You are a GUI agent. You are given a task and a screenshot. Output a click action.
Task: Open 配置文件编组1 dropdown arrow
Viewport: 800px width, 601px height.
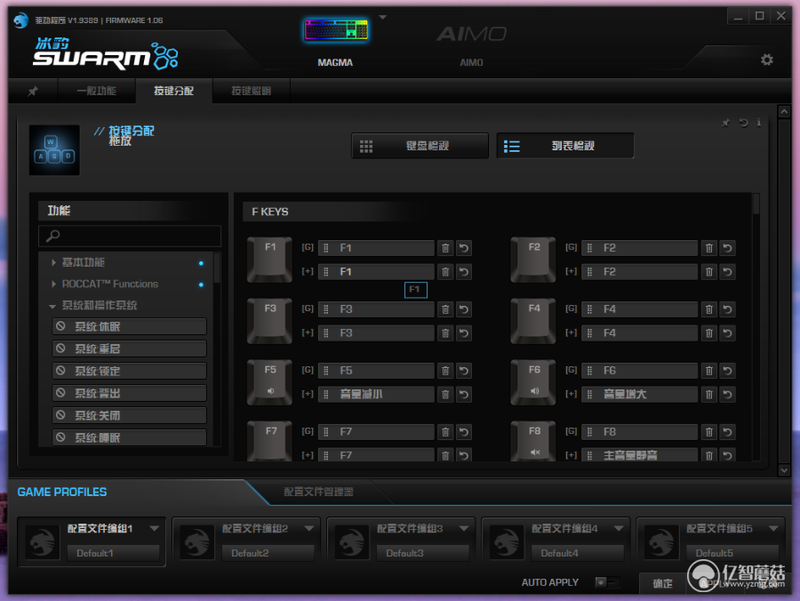(154, 528)
